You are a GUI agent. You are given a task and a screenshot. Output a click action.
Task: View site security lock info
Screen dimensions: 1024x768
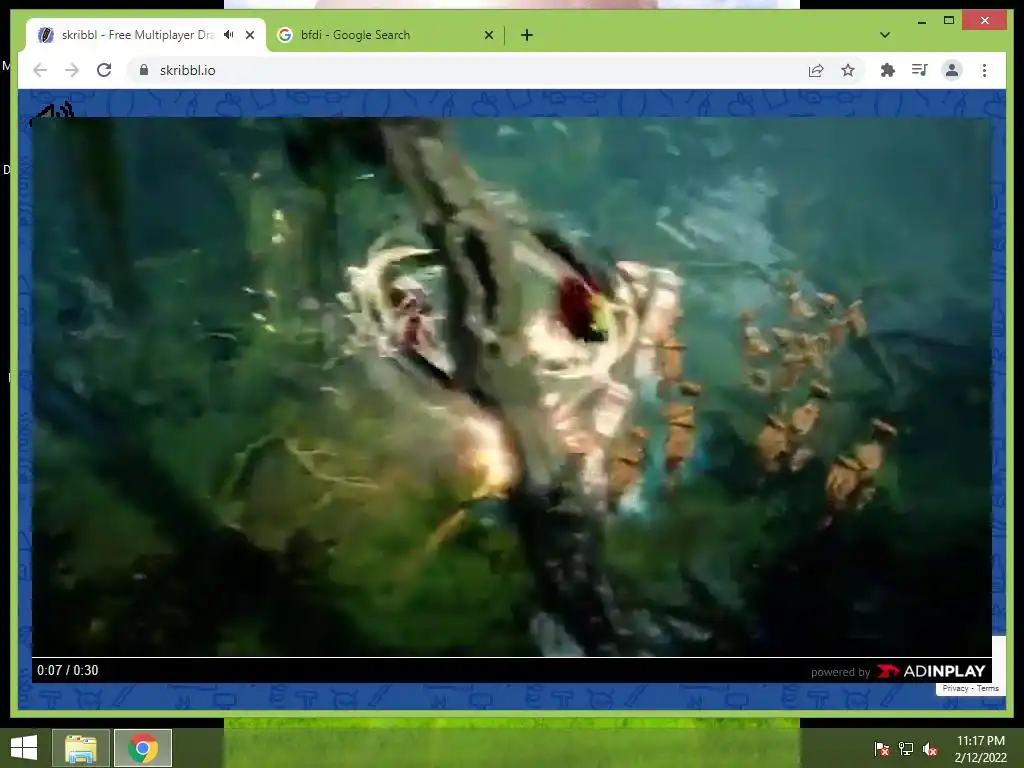click(144, 70)
